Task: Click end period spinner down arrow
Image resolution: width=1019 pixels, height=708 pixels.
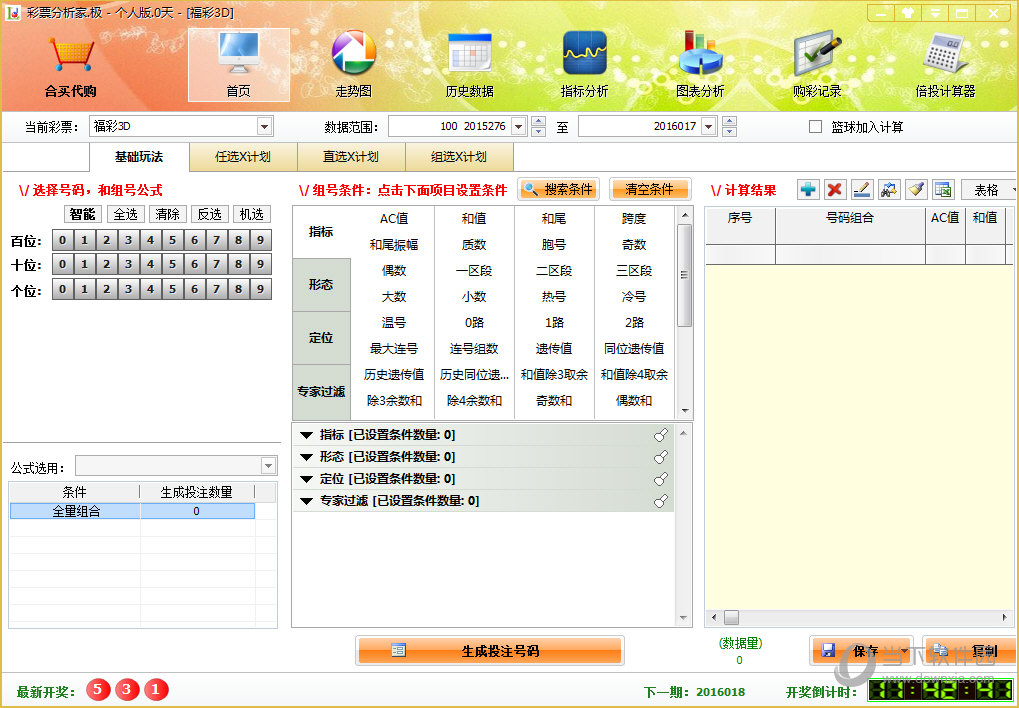Action: 729,131
